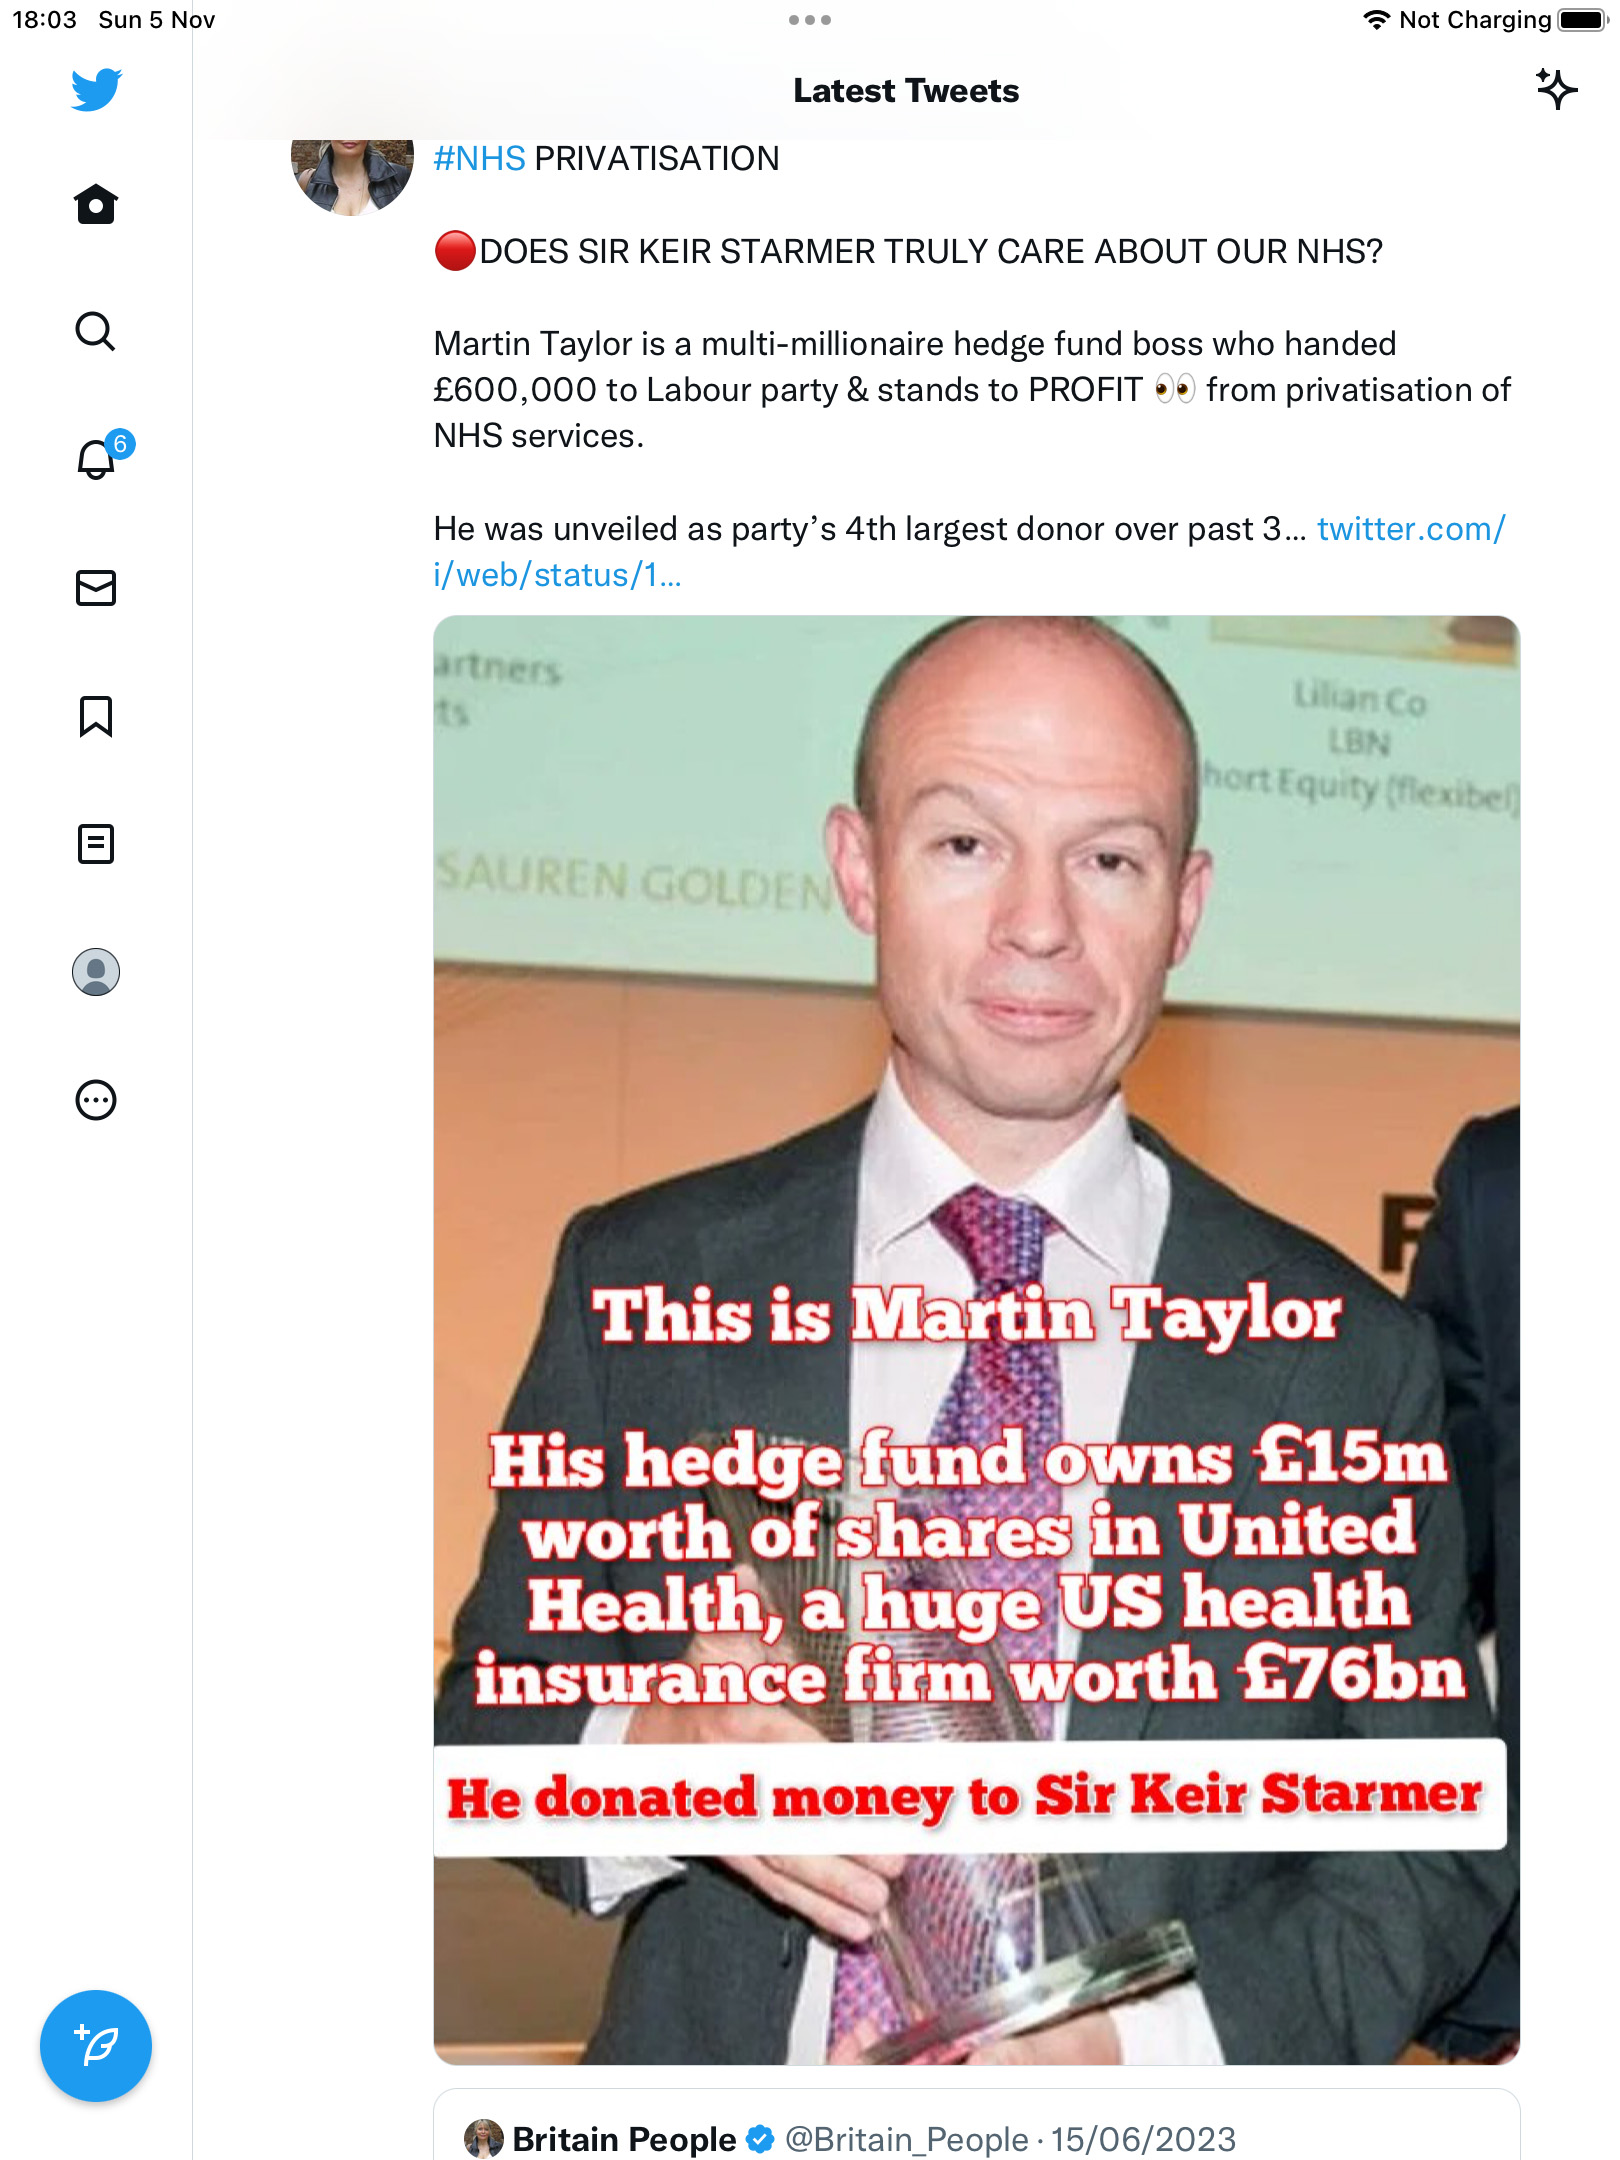Screen dimensions: 1620x2160
Task: Tap the Wi-Fi status icon
Action: (1377, 20)
